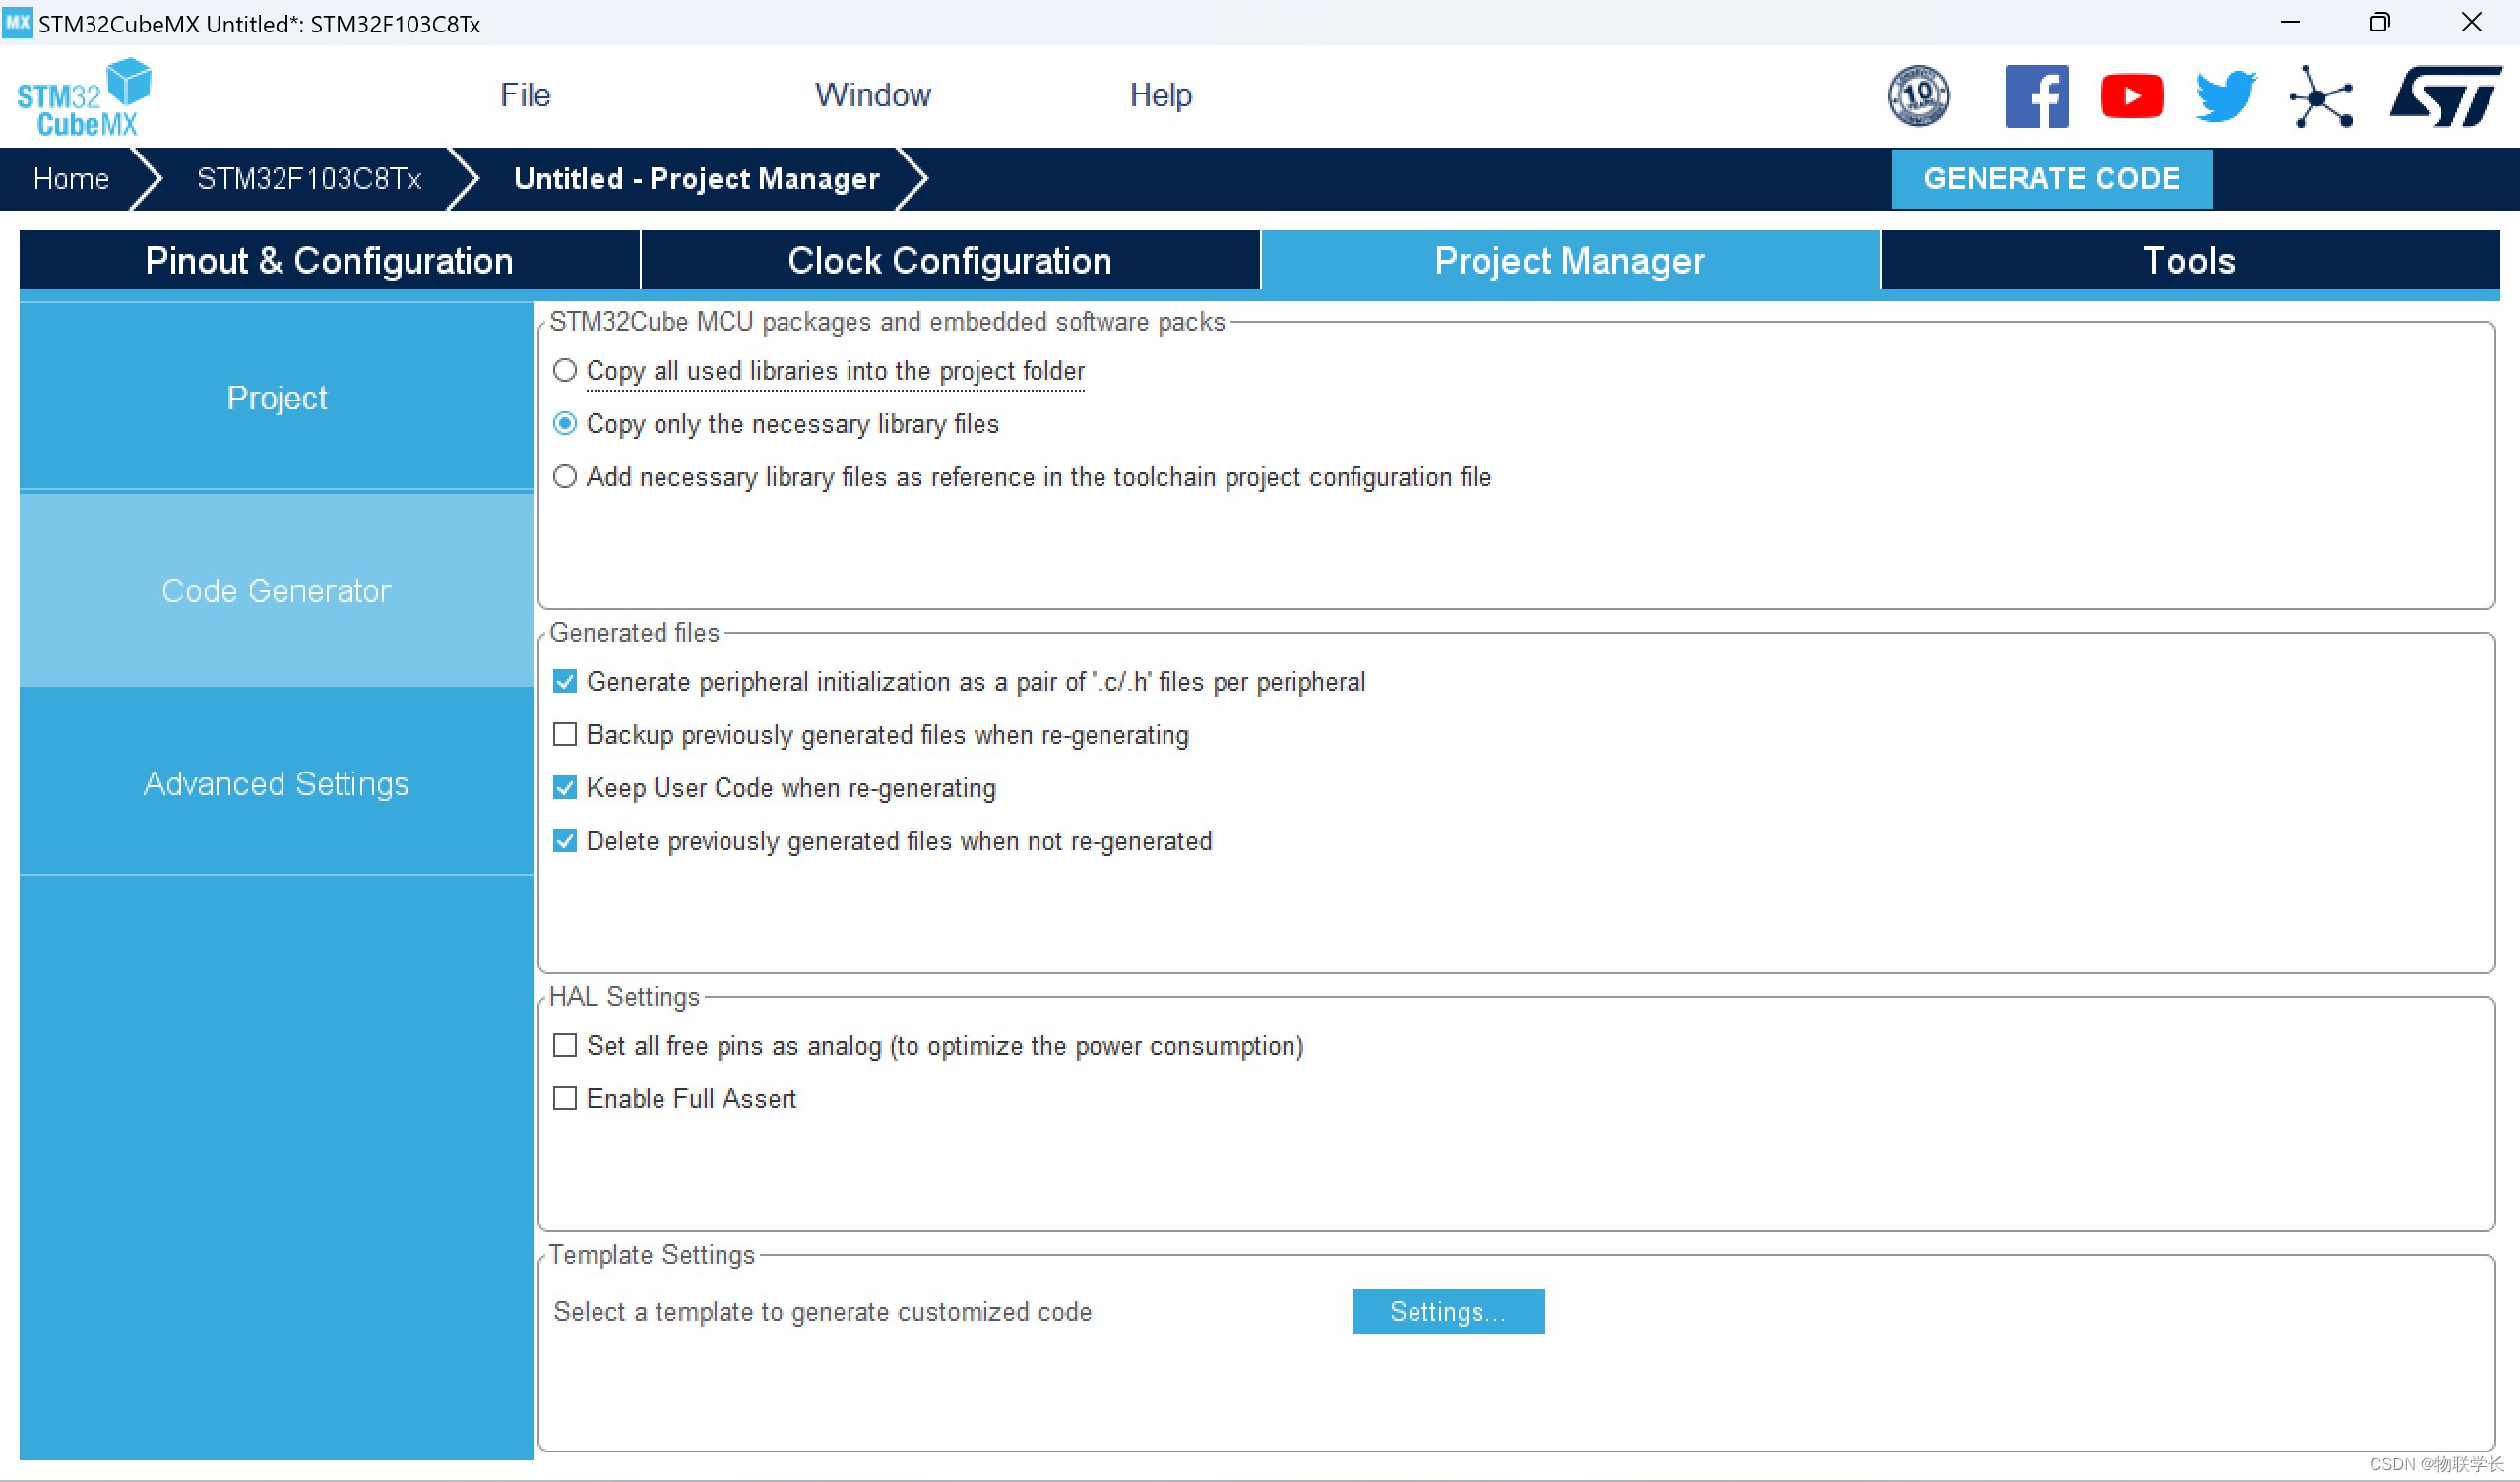Go to Home breadcrumb
The height and width of the screenshot is (1482, 2520).
[x=71, y=179]
